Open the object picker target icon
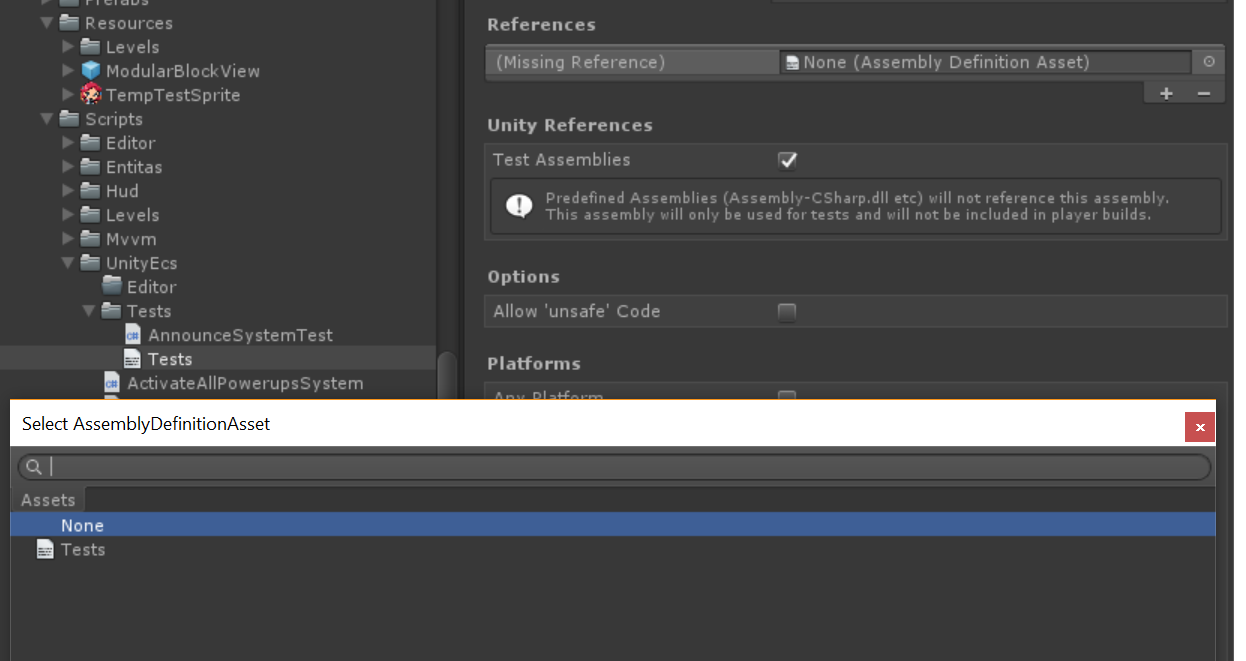Viewport: 1246px width, 661px height. pos(1209,61)
